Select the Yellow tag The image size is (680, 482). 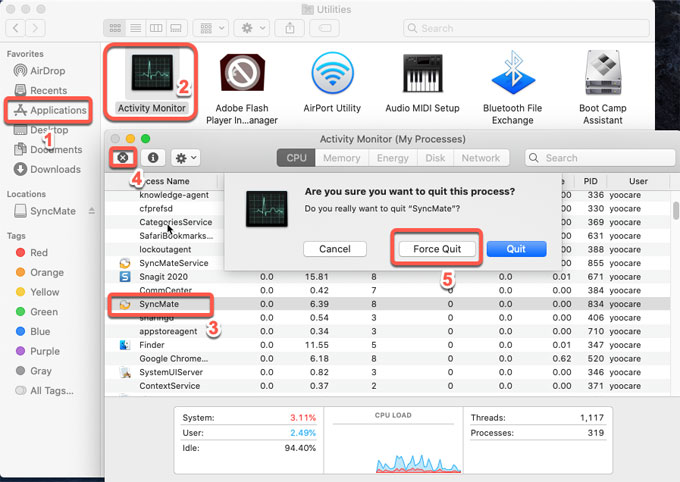[37, 292]
